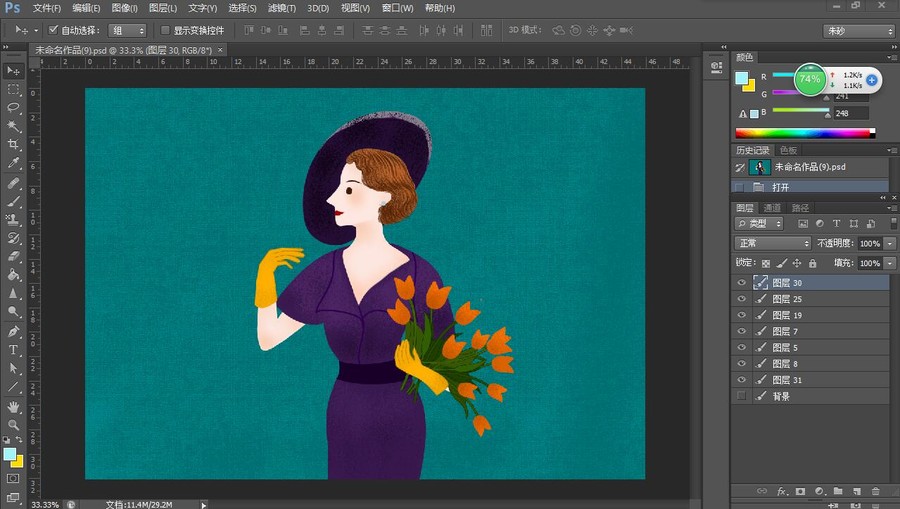Open the Layers panel flyout menu

891,208
